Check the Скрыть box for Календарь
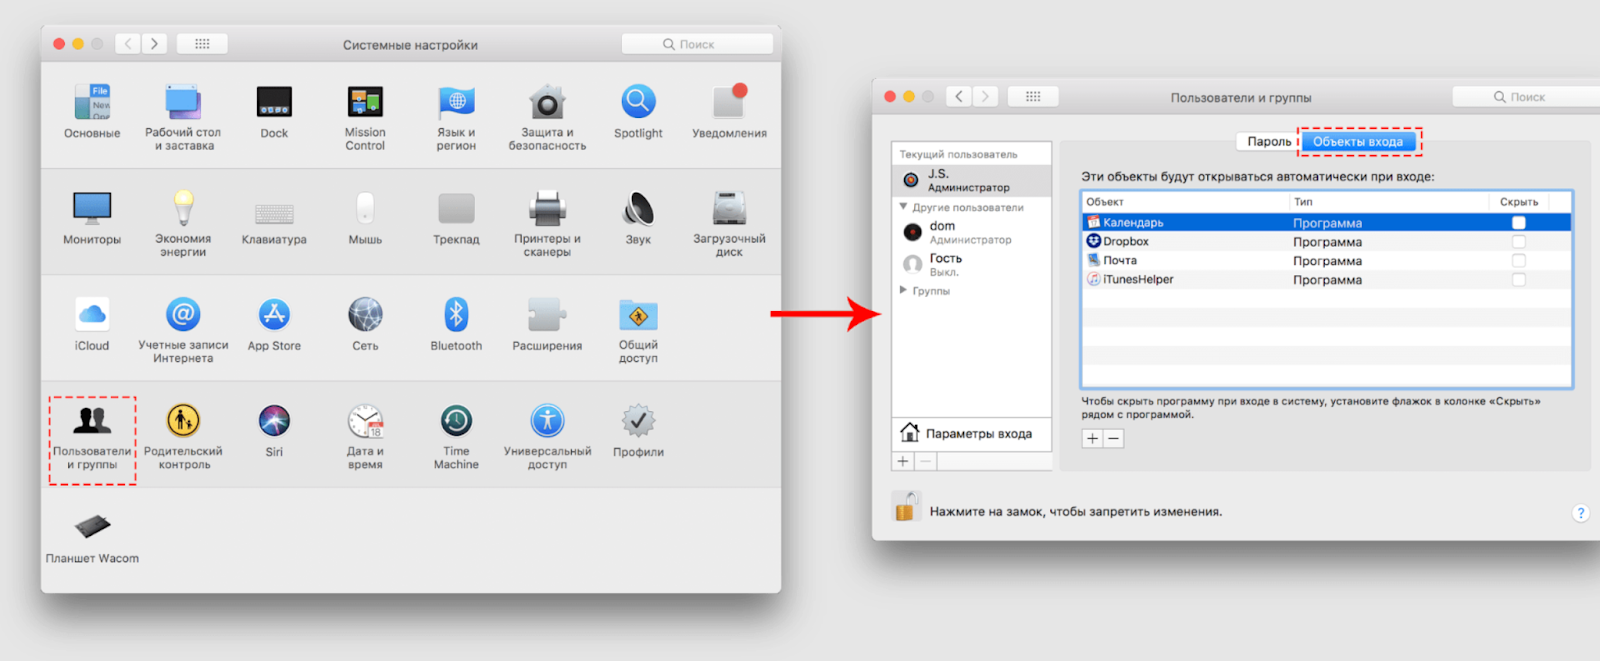 [1519, 223]
